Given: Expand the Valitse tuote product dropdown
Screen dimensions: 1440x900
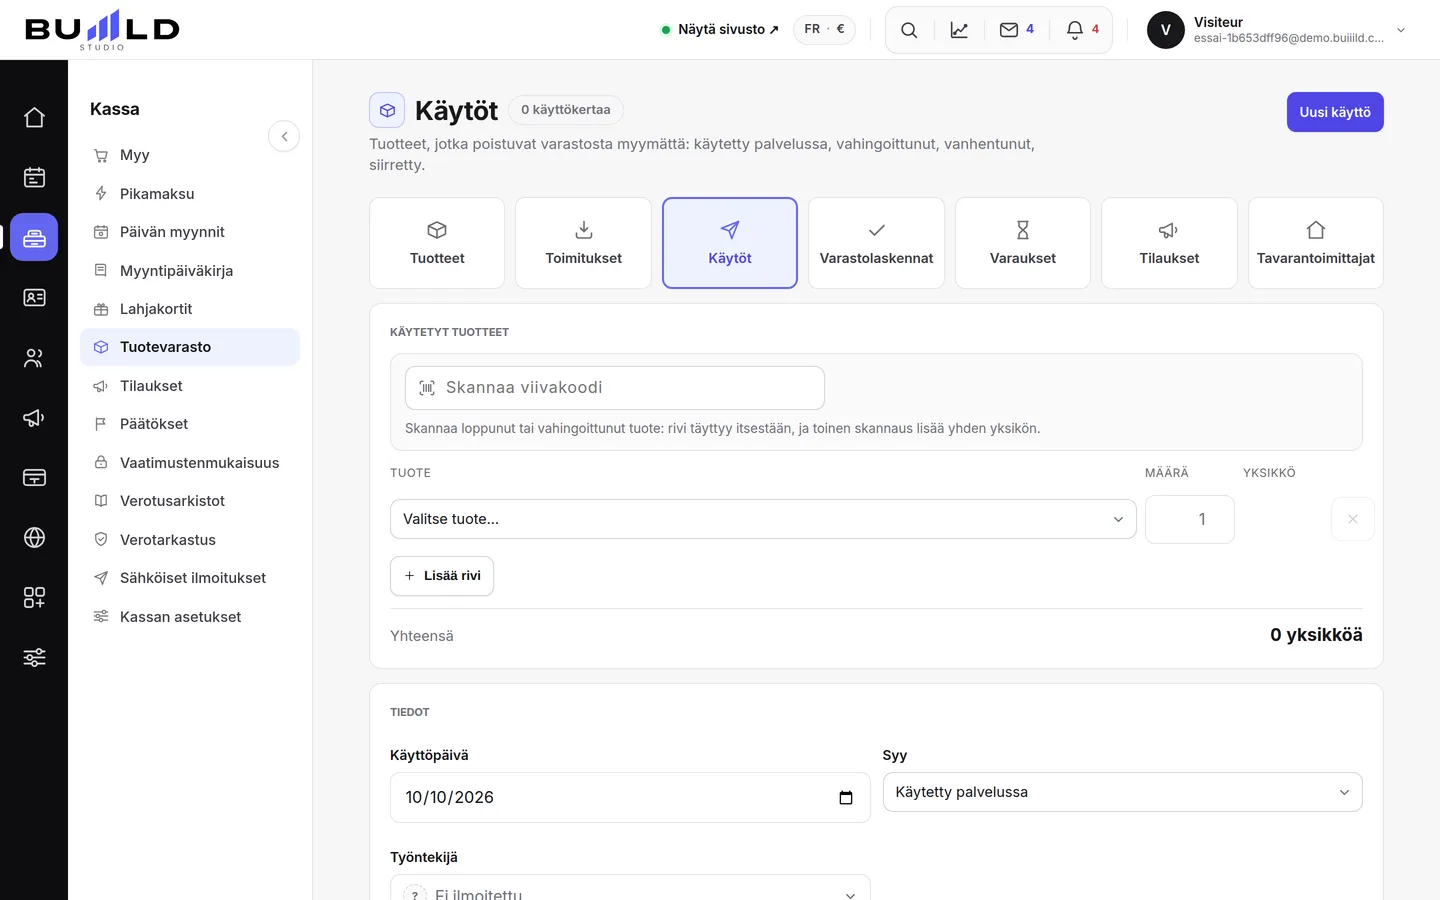Looking at the screenshot, I should point(763,519).
